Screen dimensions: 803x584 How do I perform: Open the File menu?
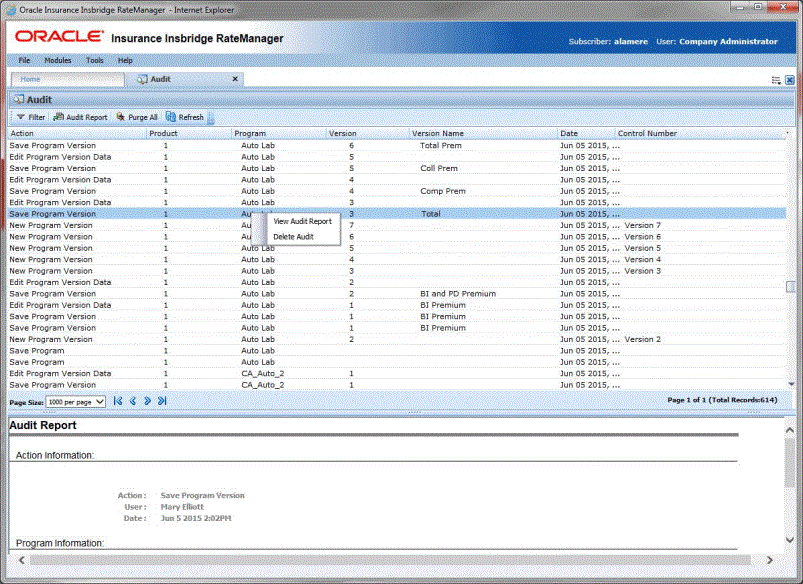click(x=24, y=60)
